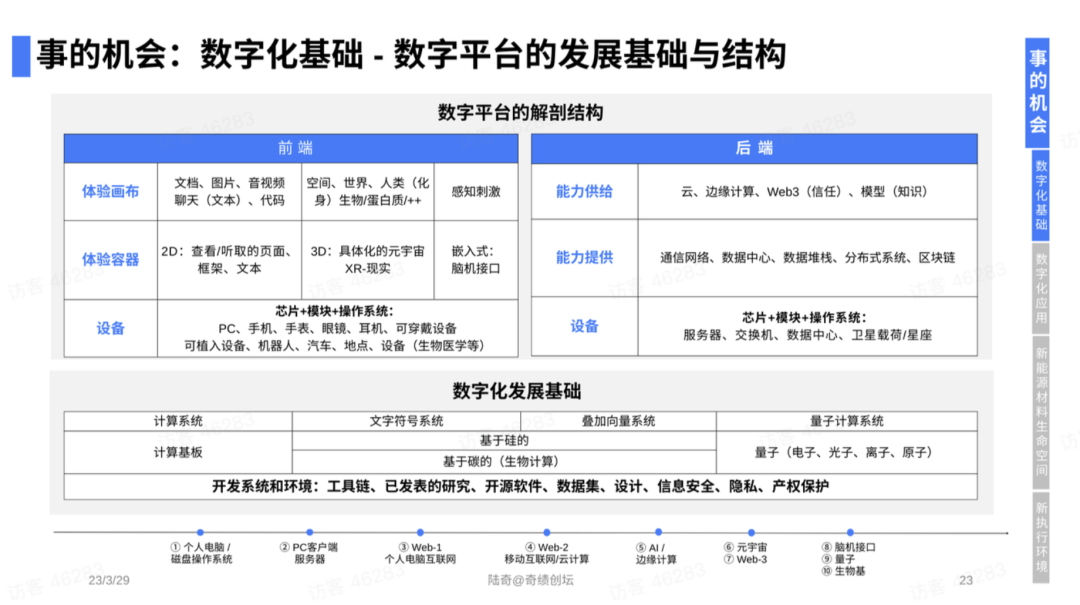The width and height of the screenshot is (1080, 605).
Task: Select the Web-2 移动互联网 timeline dot
Action: click(545, 533)
